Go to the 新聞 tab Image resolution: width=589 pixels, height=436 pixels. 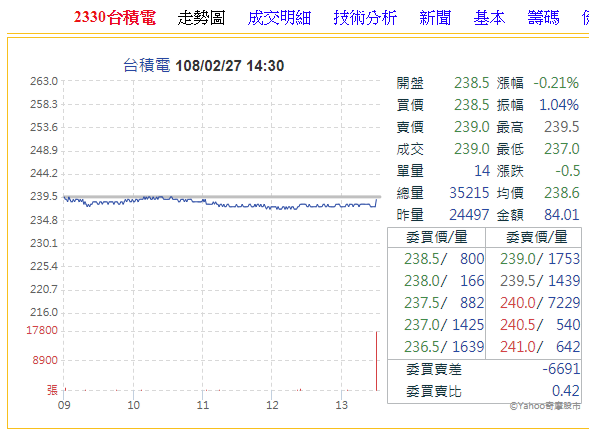click(x=435, y=18)
